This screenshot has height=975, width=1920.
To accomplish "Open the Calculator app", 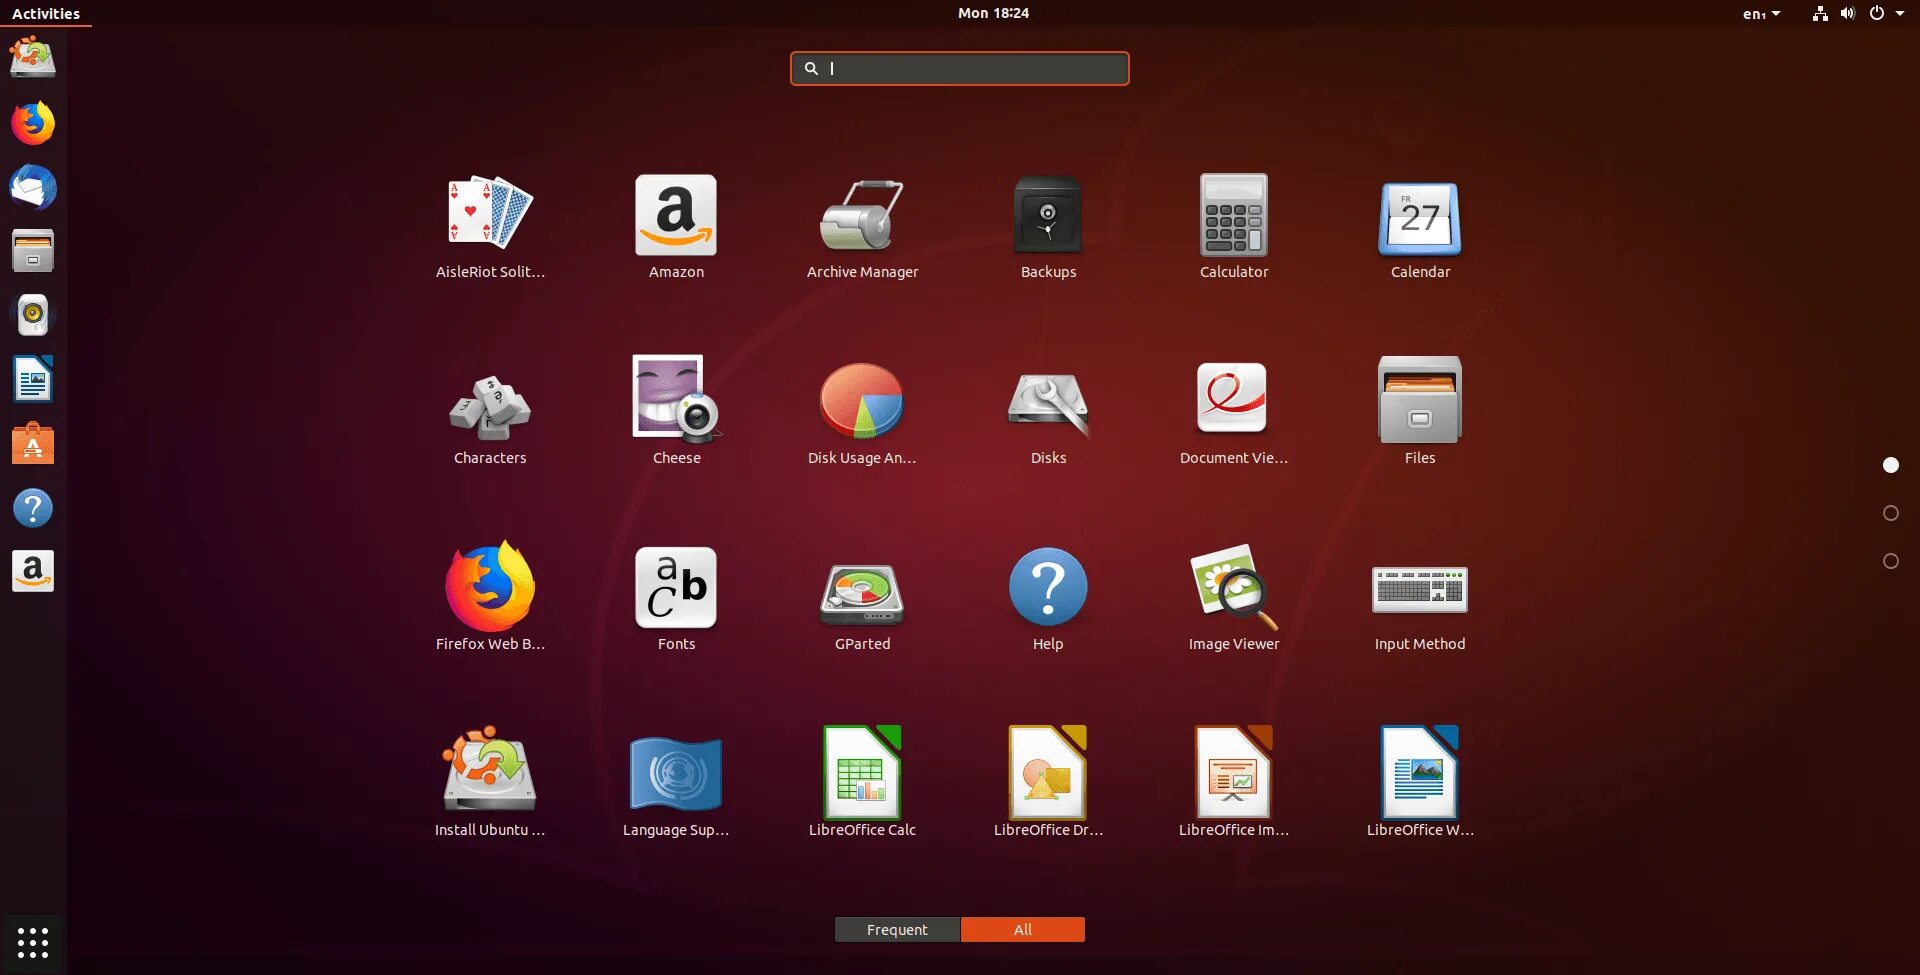I will click(1234, 228).
